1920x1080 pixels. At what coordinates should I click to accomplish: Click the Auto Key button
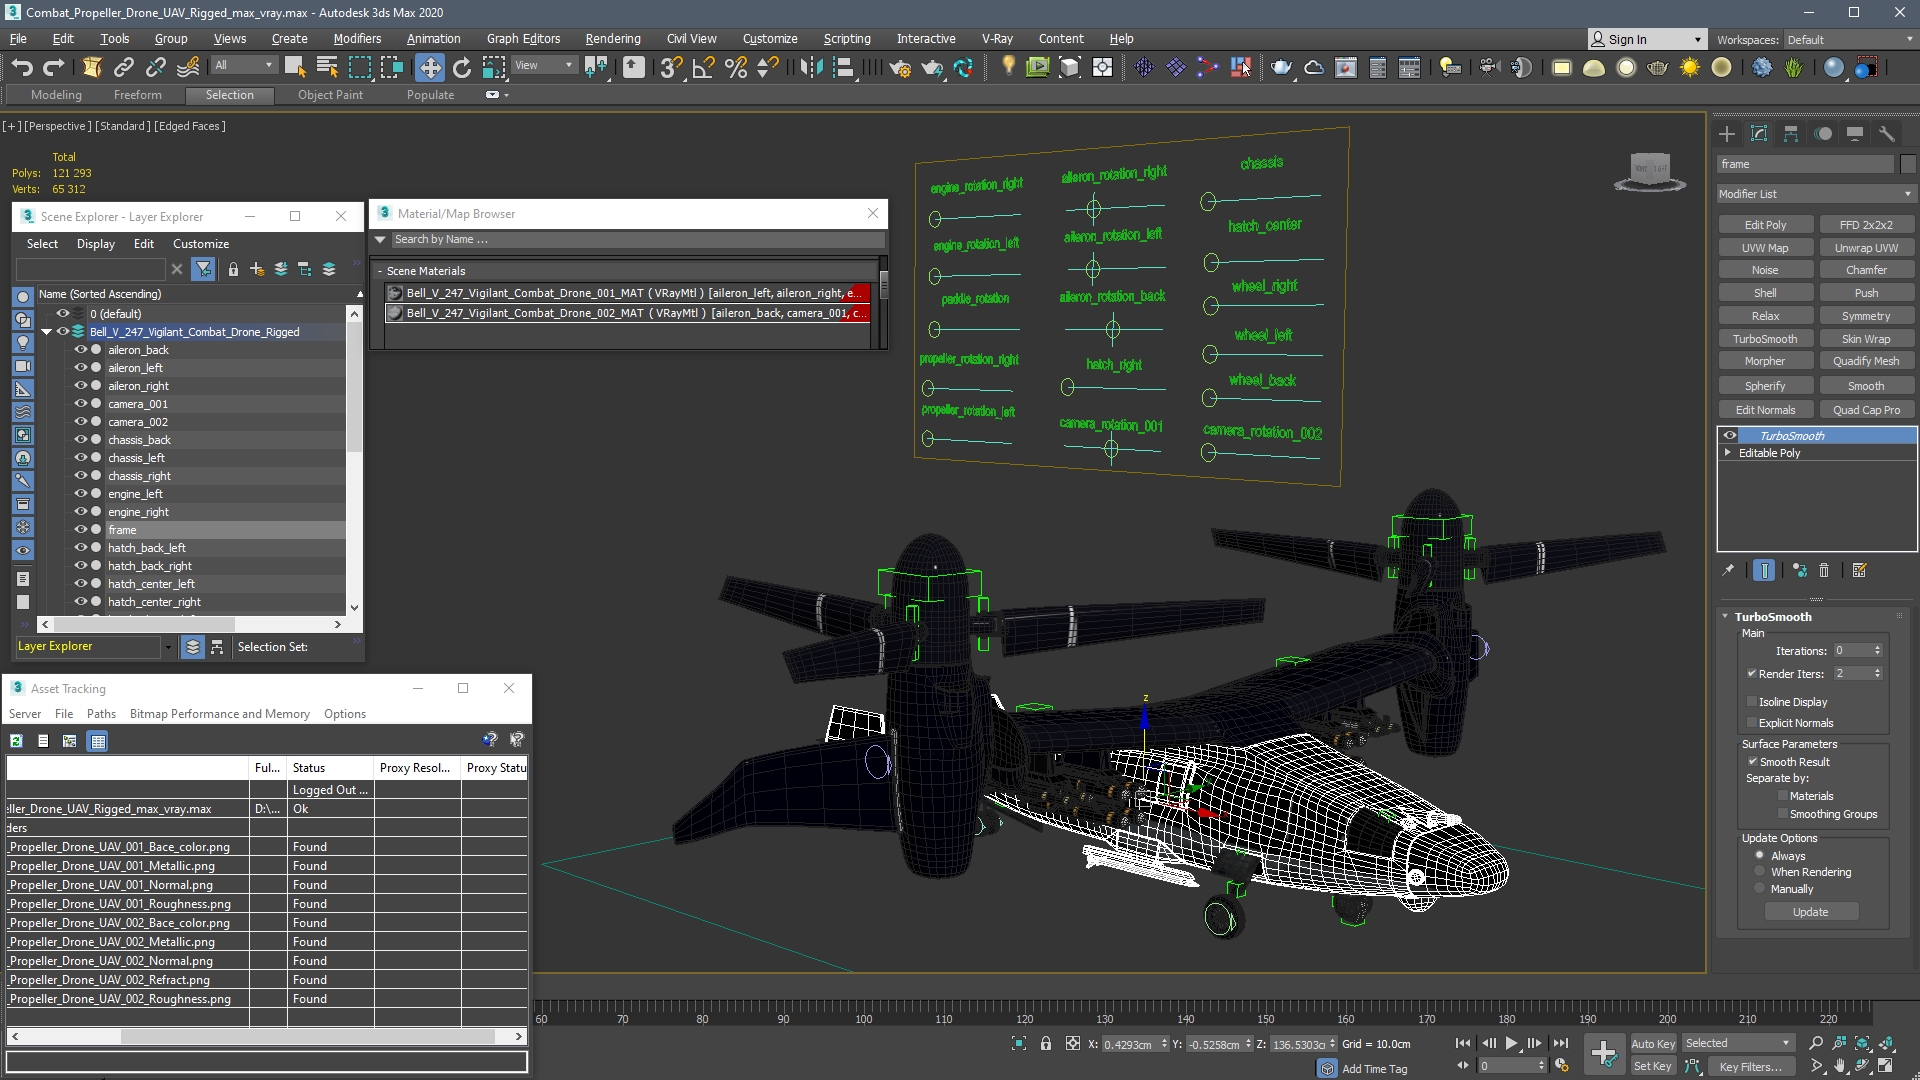click(1653, 1044)
